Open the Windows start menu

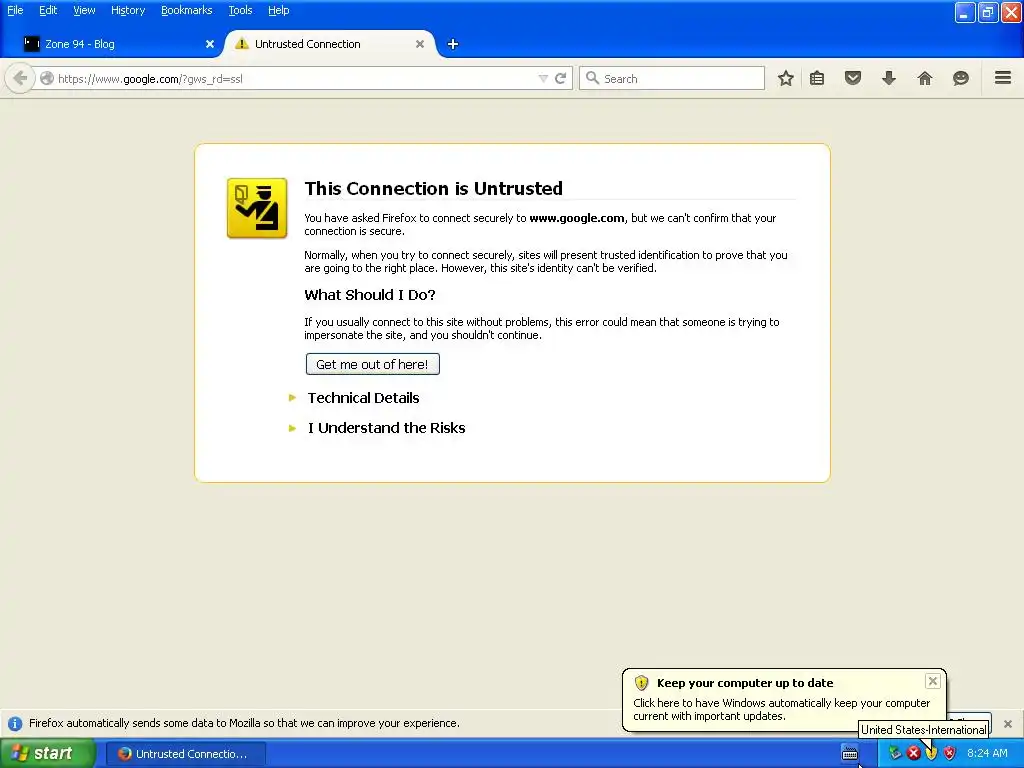[47, 754]
